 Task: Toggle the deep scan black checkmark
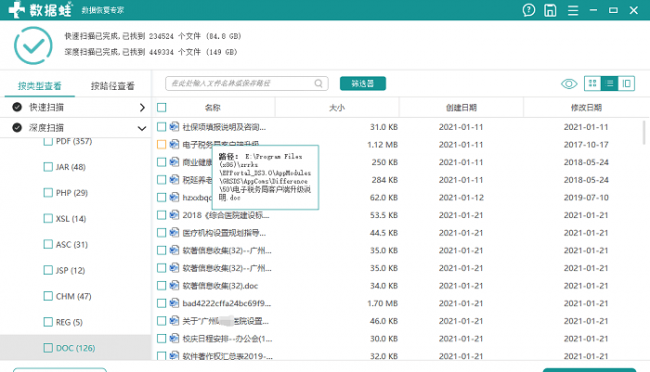click(x=17, y=127)
